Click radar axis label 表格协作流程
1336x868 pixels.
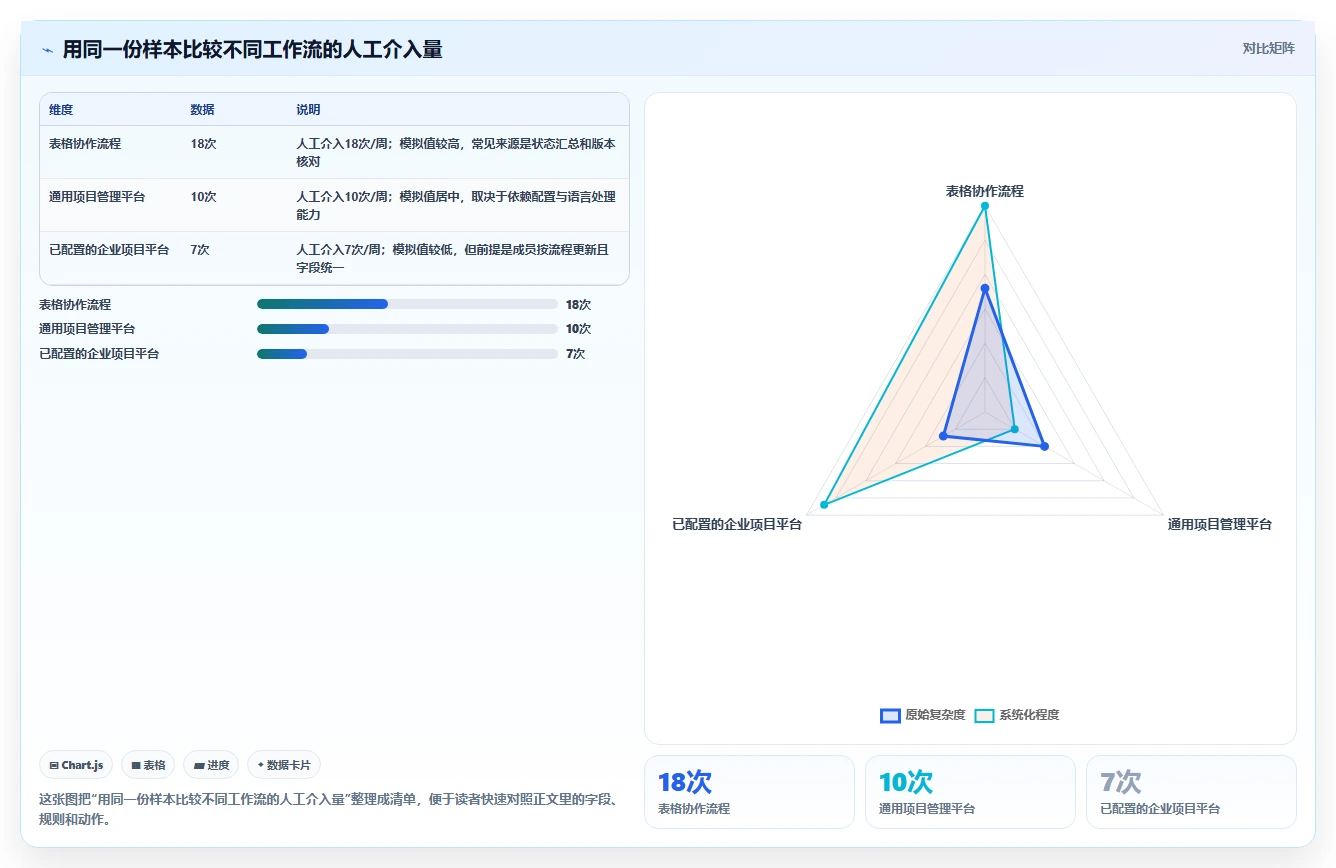tap(985, 191)
